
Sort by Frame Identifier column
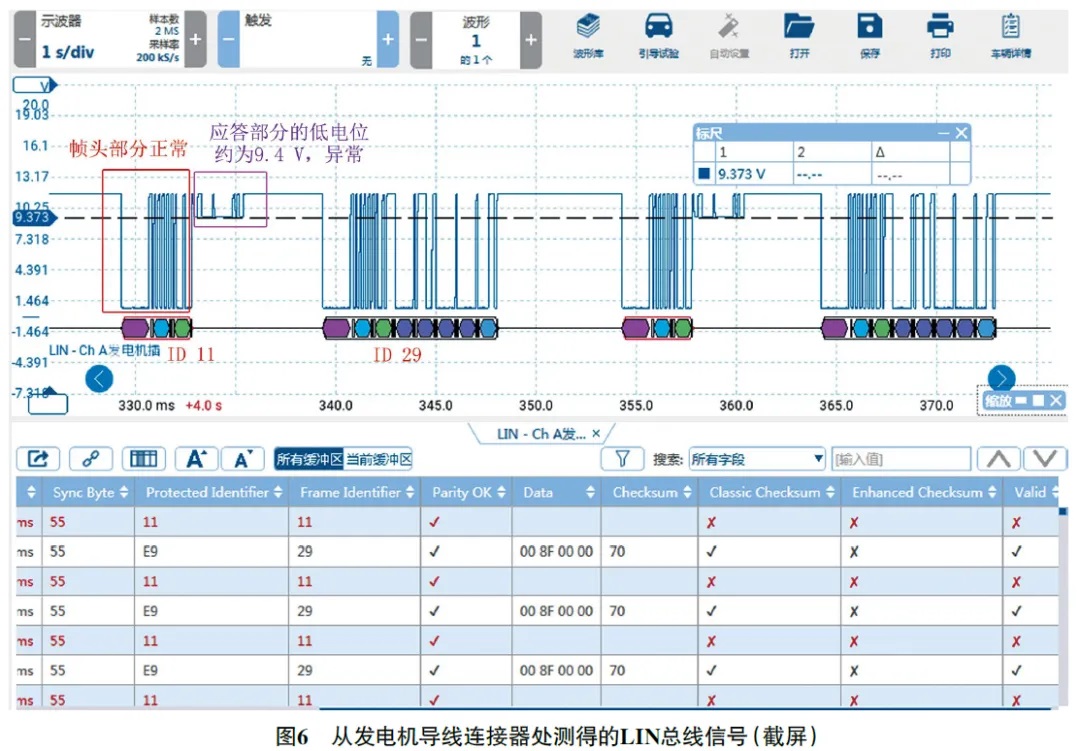[x=356, y=492]
